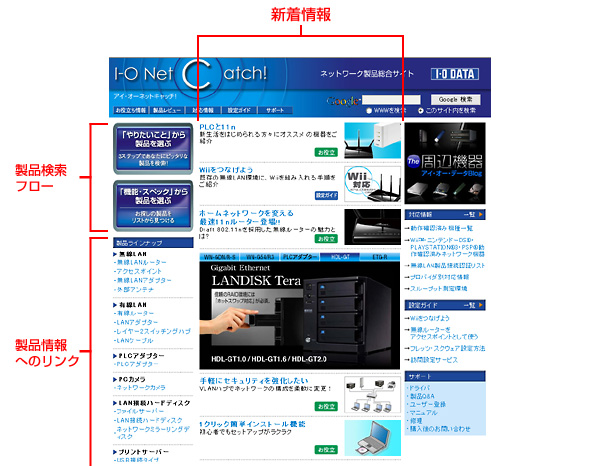Open the フレッツ・スクウェア設定方法 link

click(x=448, y=349)
